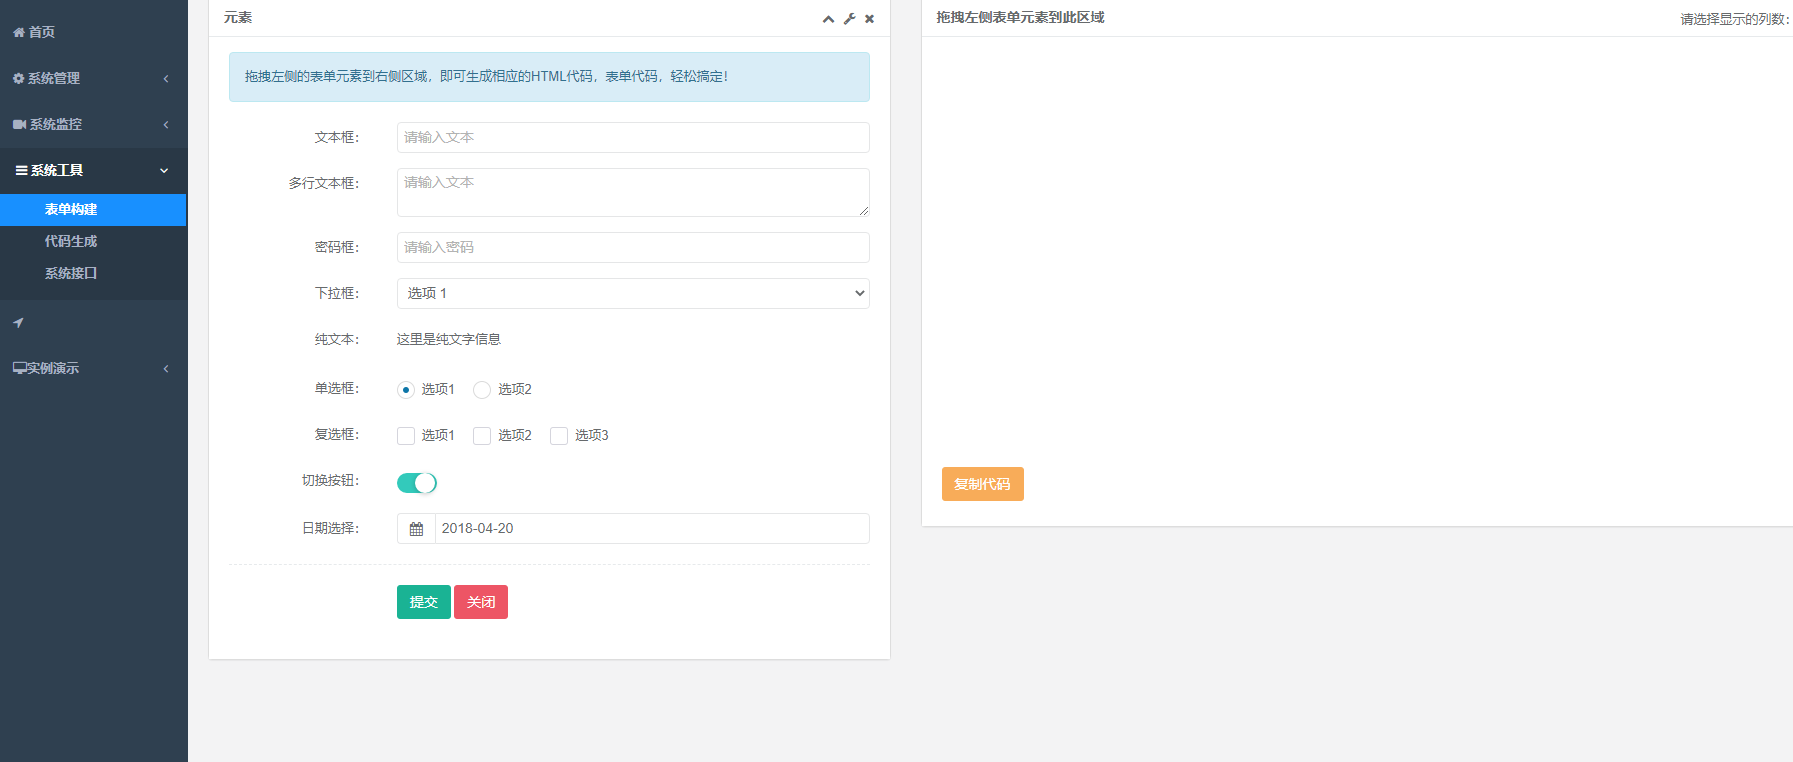This screenshot has height=762, width=1793.
Task: Select 系统接口 submenu item
Action: click(93, 273)
